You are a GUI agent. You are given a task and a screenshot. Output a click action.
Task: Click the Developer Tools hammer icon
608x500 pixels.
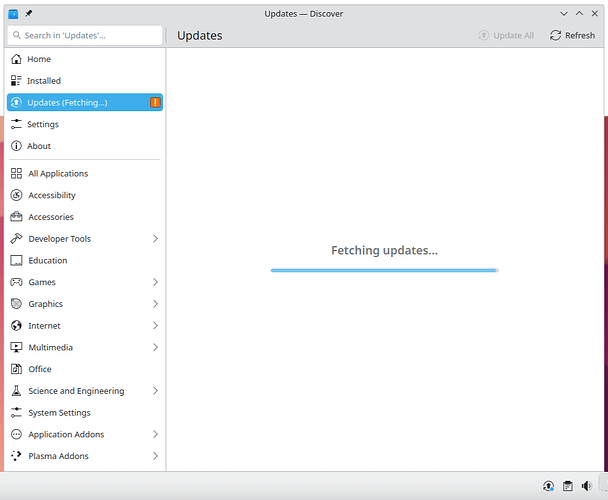click(x=16, y=239)
